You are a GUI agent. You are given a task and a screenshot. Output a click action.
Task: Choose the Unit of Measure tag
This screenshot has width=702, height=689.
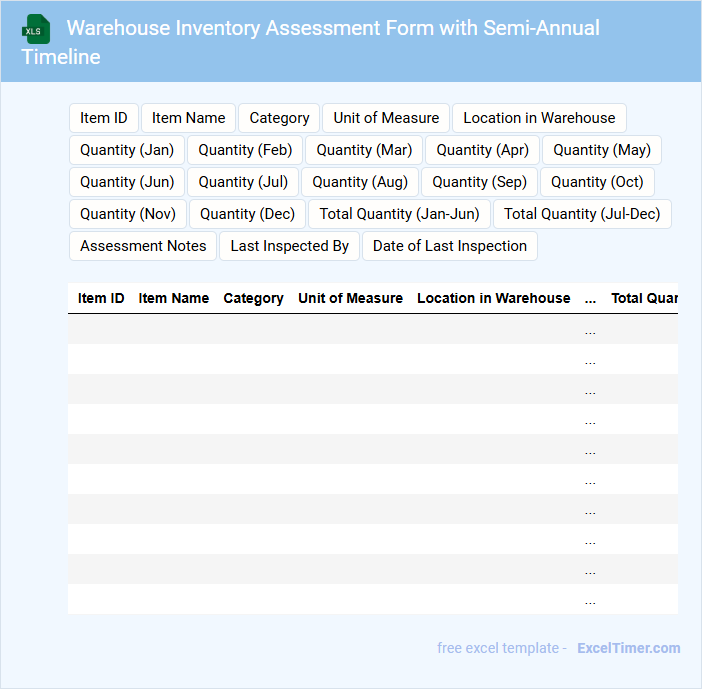386,118
